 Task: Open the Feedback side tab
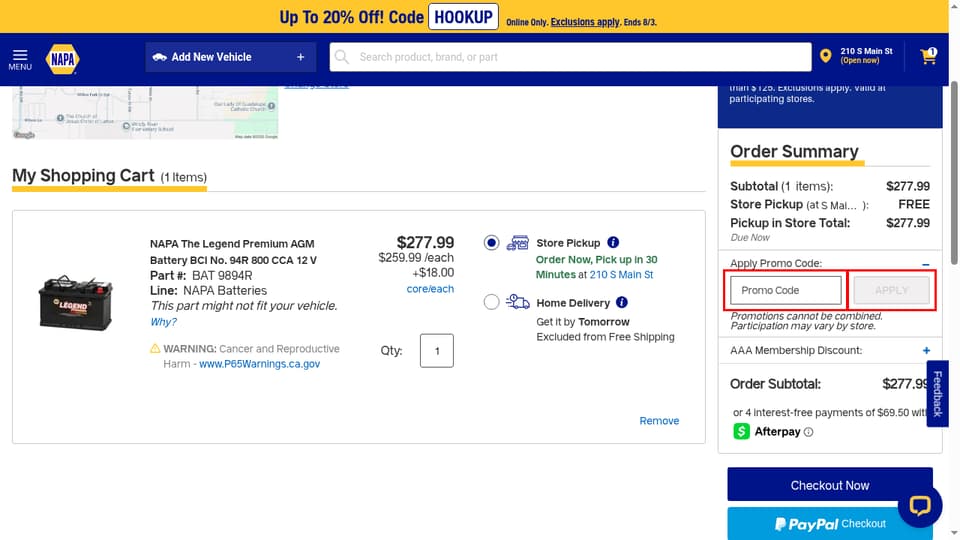(937, 394)
